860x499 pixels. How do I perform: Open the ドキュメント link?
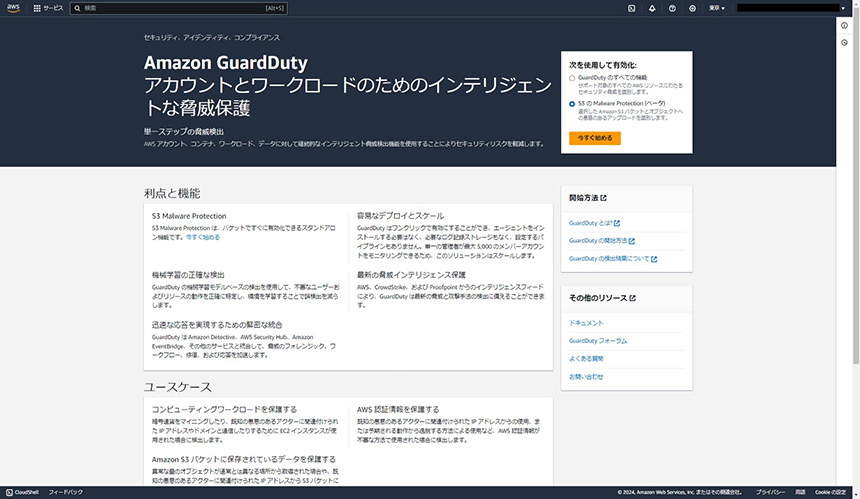click(586, 324)
